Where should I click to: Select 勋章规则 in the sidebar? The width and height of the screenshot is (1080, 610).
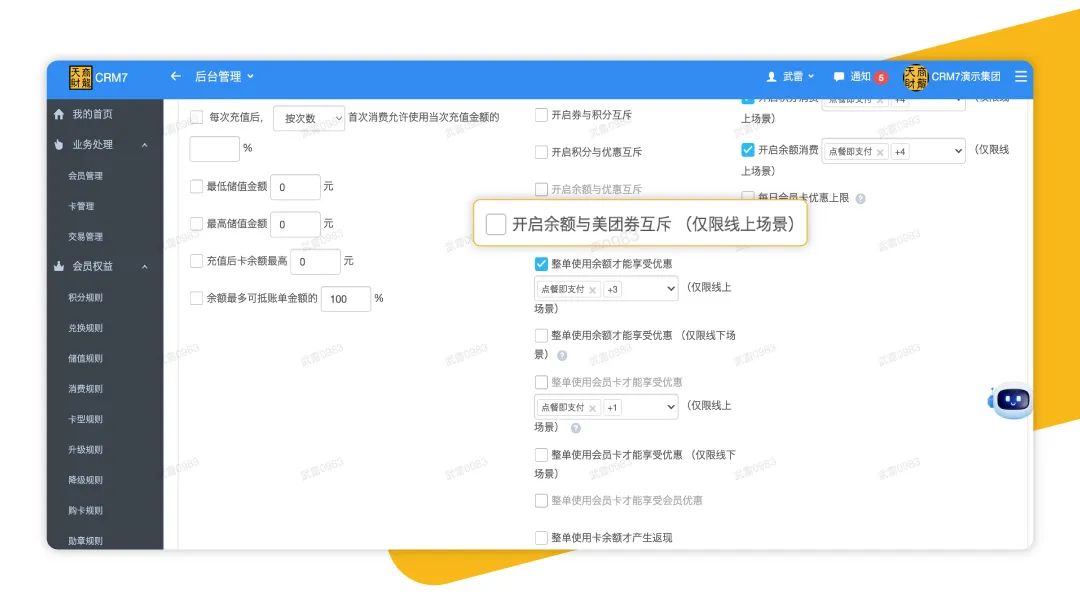pos(85,540)
